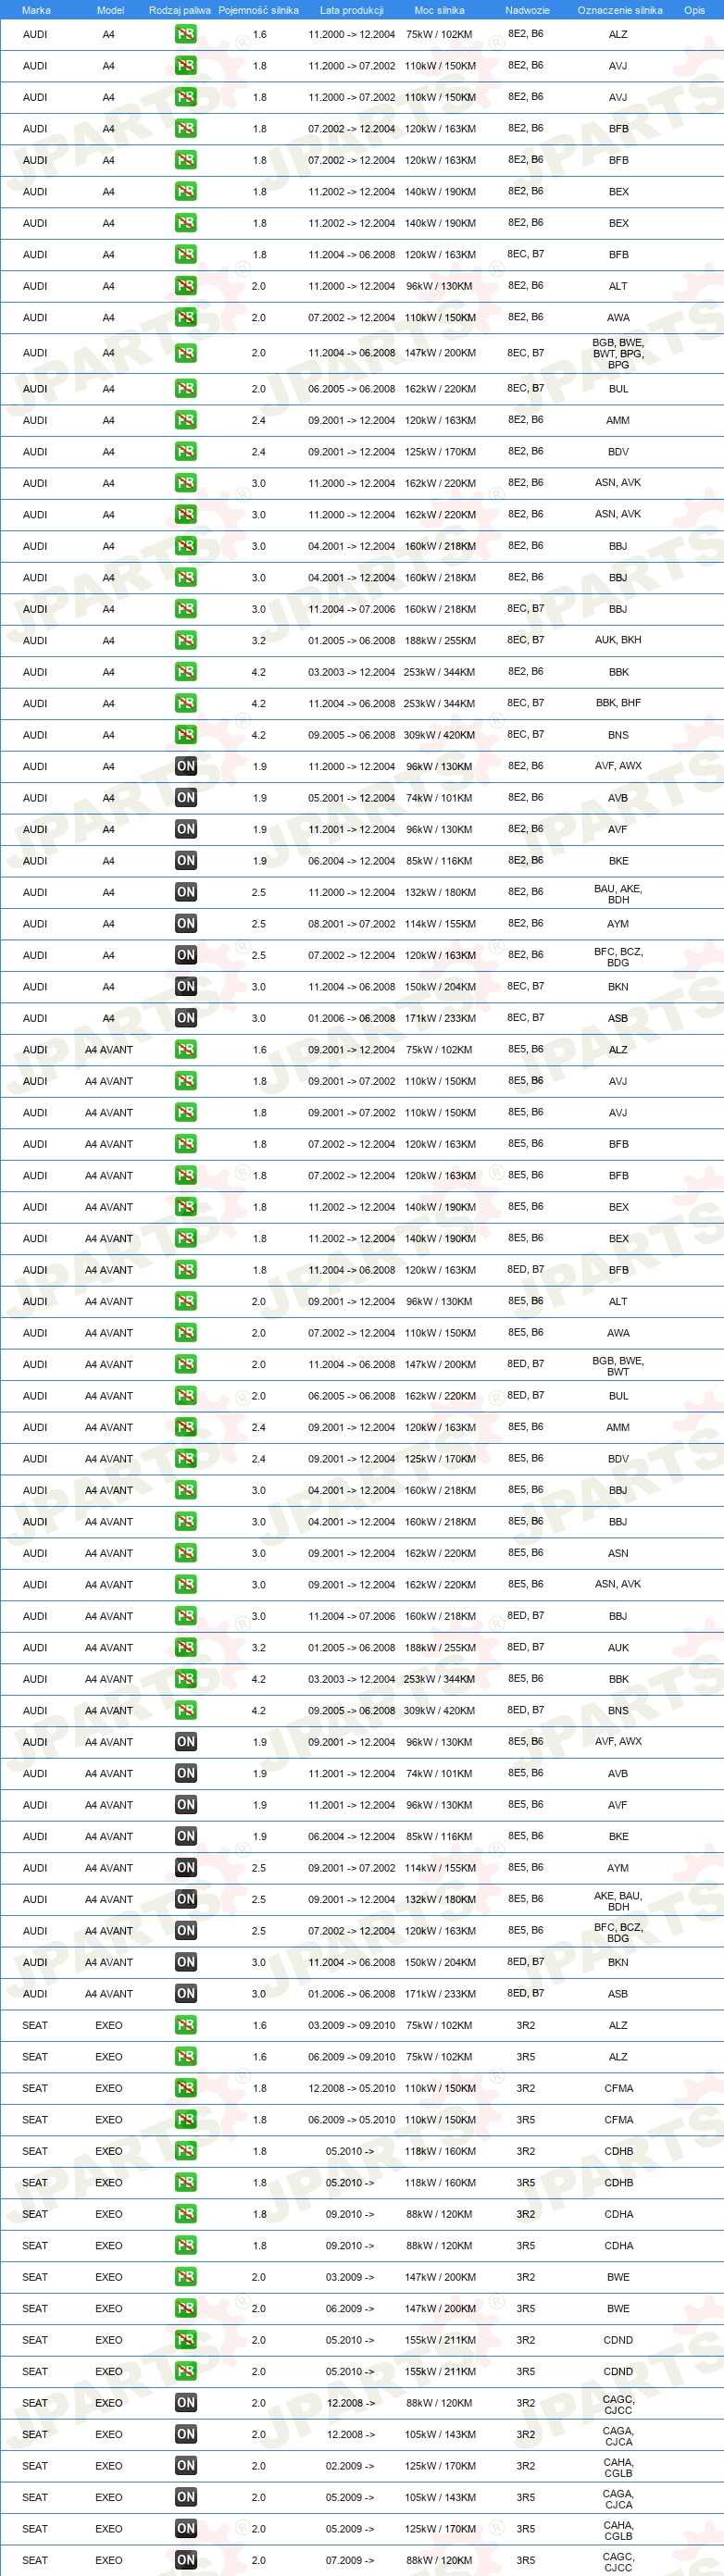Click petrol icon in SEAT EXEO CDHB 3R5 row
The height and width of the screenshot is (2576, 724).
coord(186,2183)
